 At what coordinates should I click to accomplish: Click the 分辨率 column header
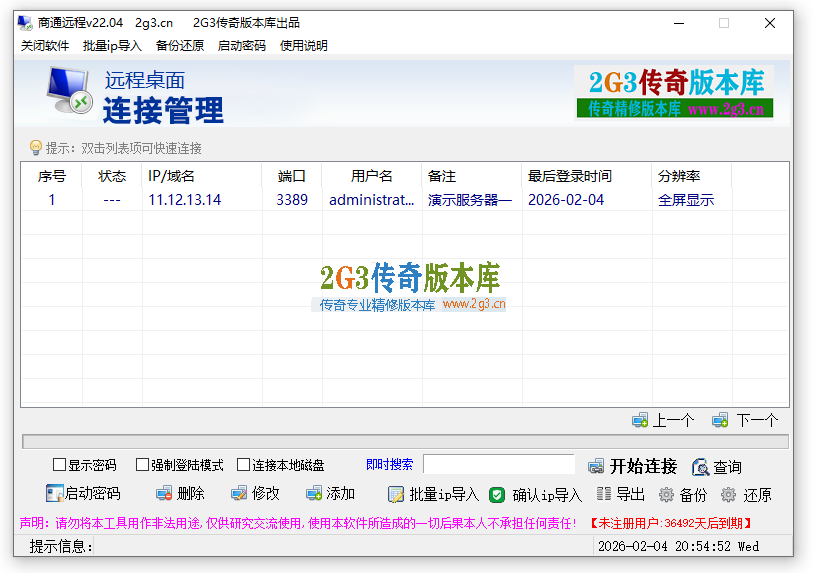692,176
